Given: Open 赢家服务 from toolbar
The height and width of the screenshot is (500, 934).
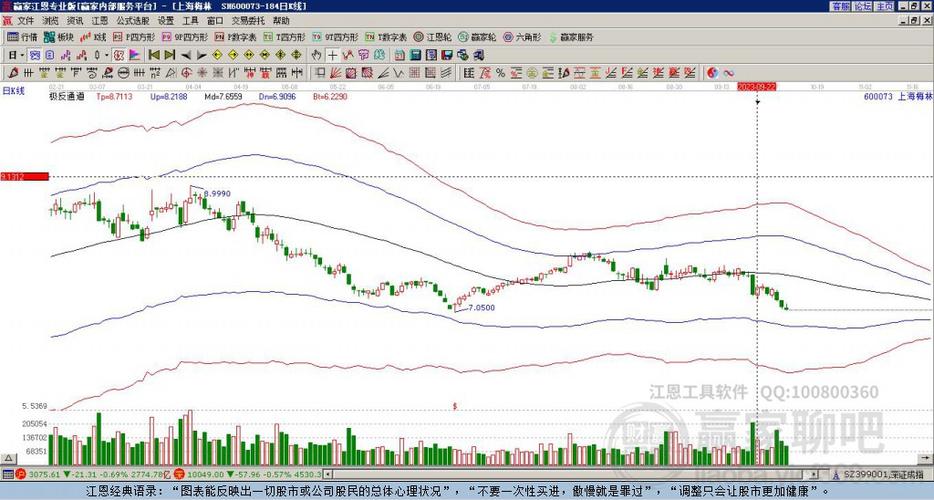Looking at the screenshot, I should click(x=571, y=37).
